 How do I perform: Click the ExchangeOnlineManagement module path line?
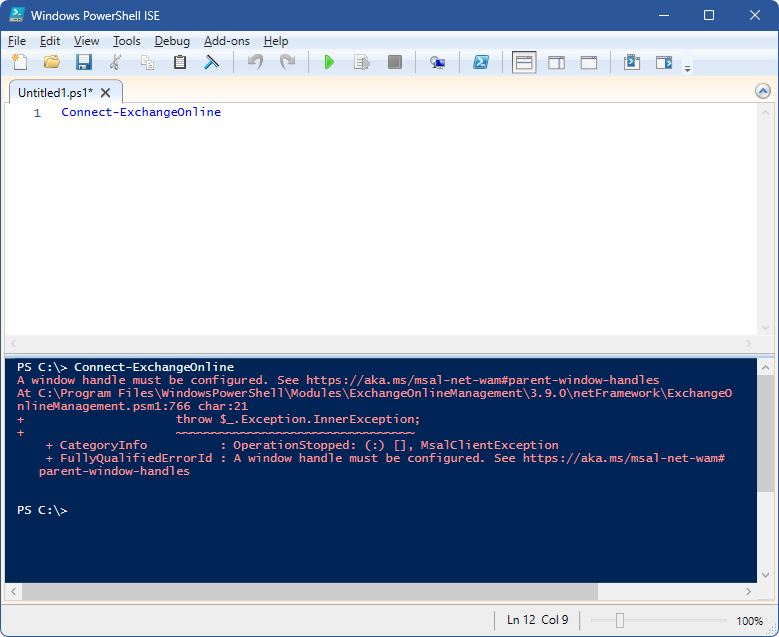(374, 399)
